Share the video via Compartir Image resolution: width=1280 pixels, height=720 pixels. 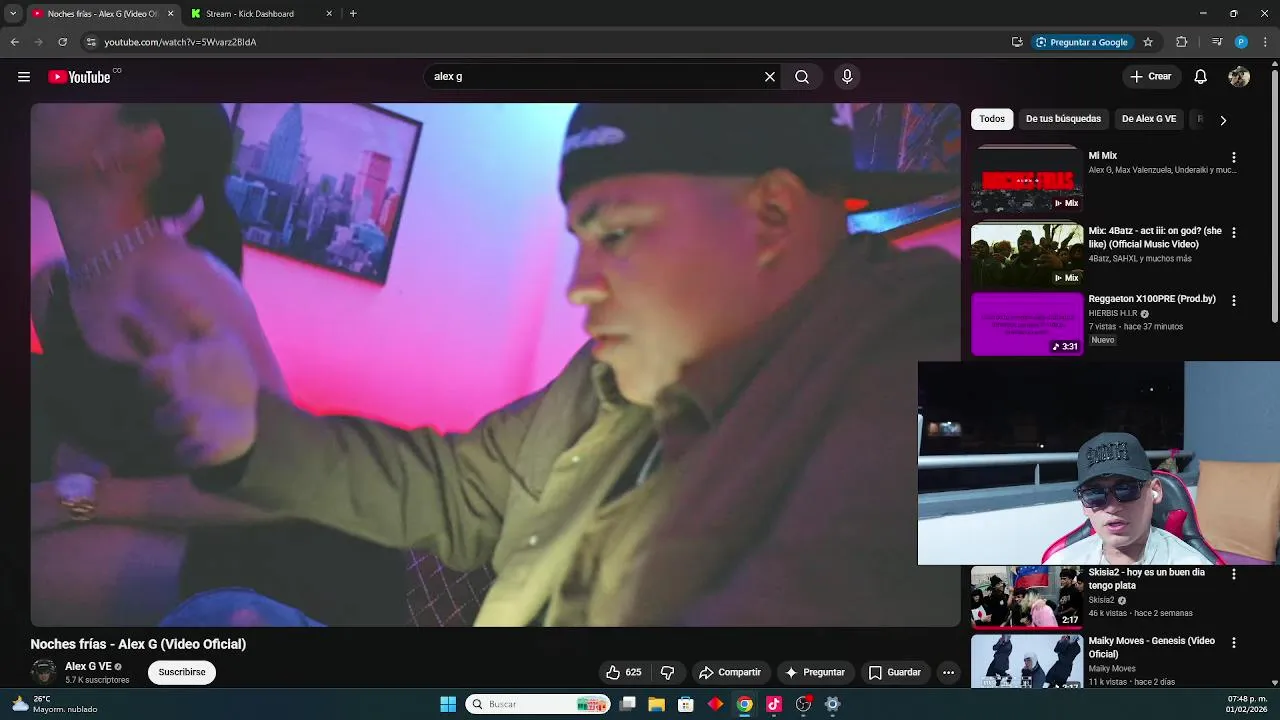pos(730,673)
